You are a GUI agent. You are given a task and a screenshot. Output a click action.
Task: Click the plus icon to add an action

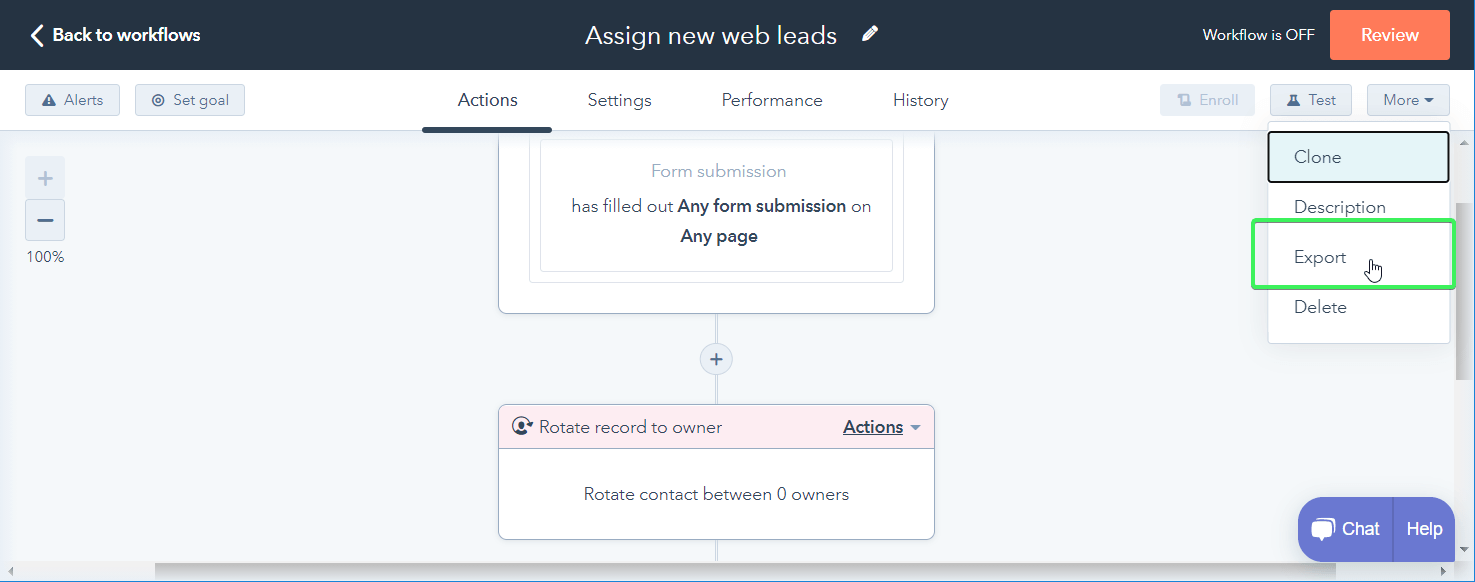click(x=715, y=359)
